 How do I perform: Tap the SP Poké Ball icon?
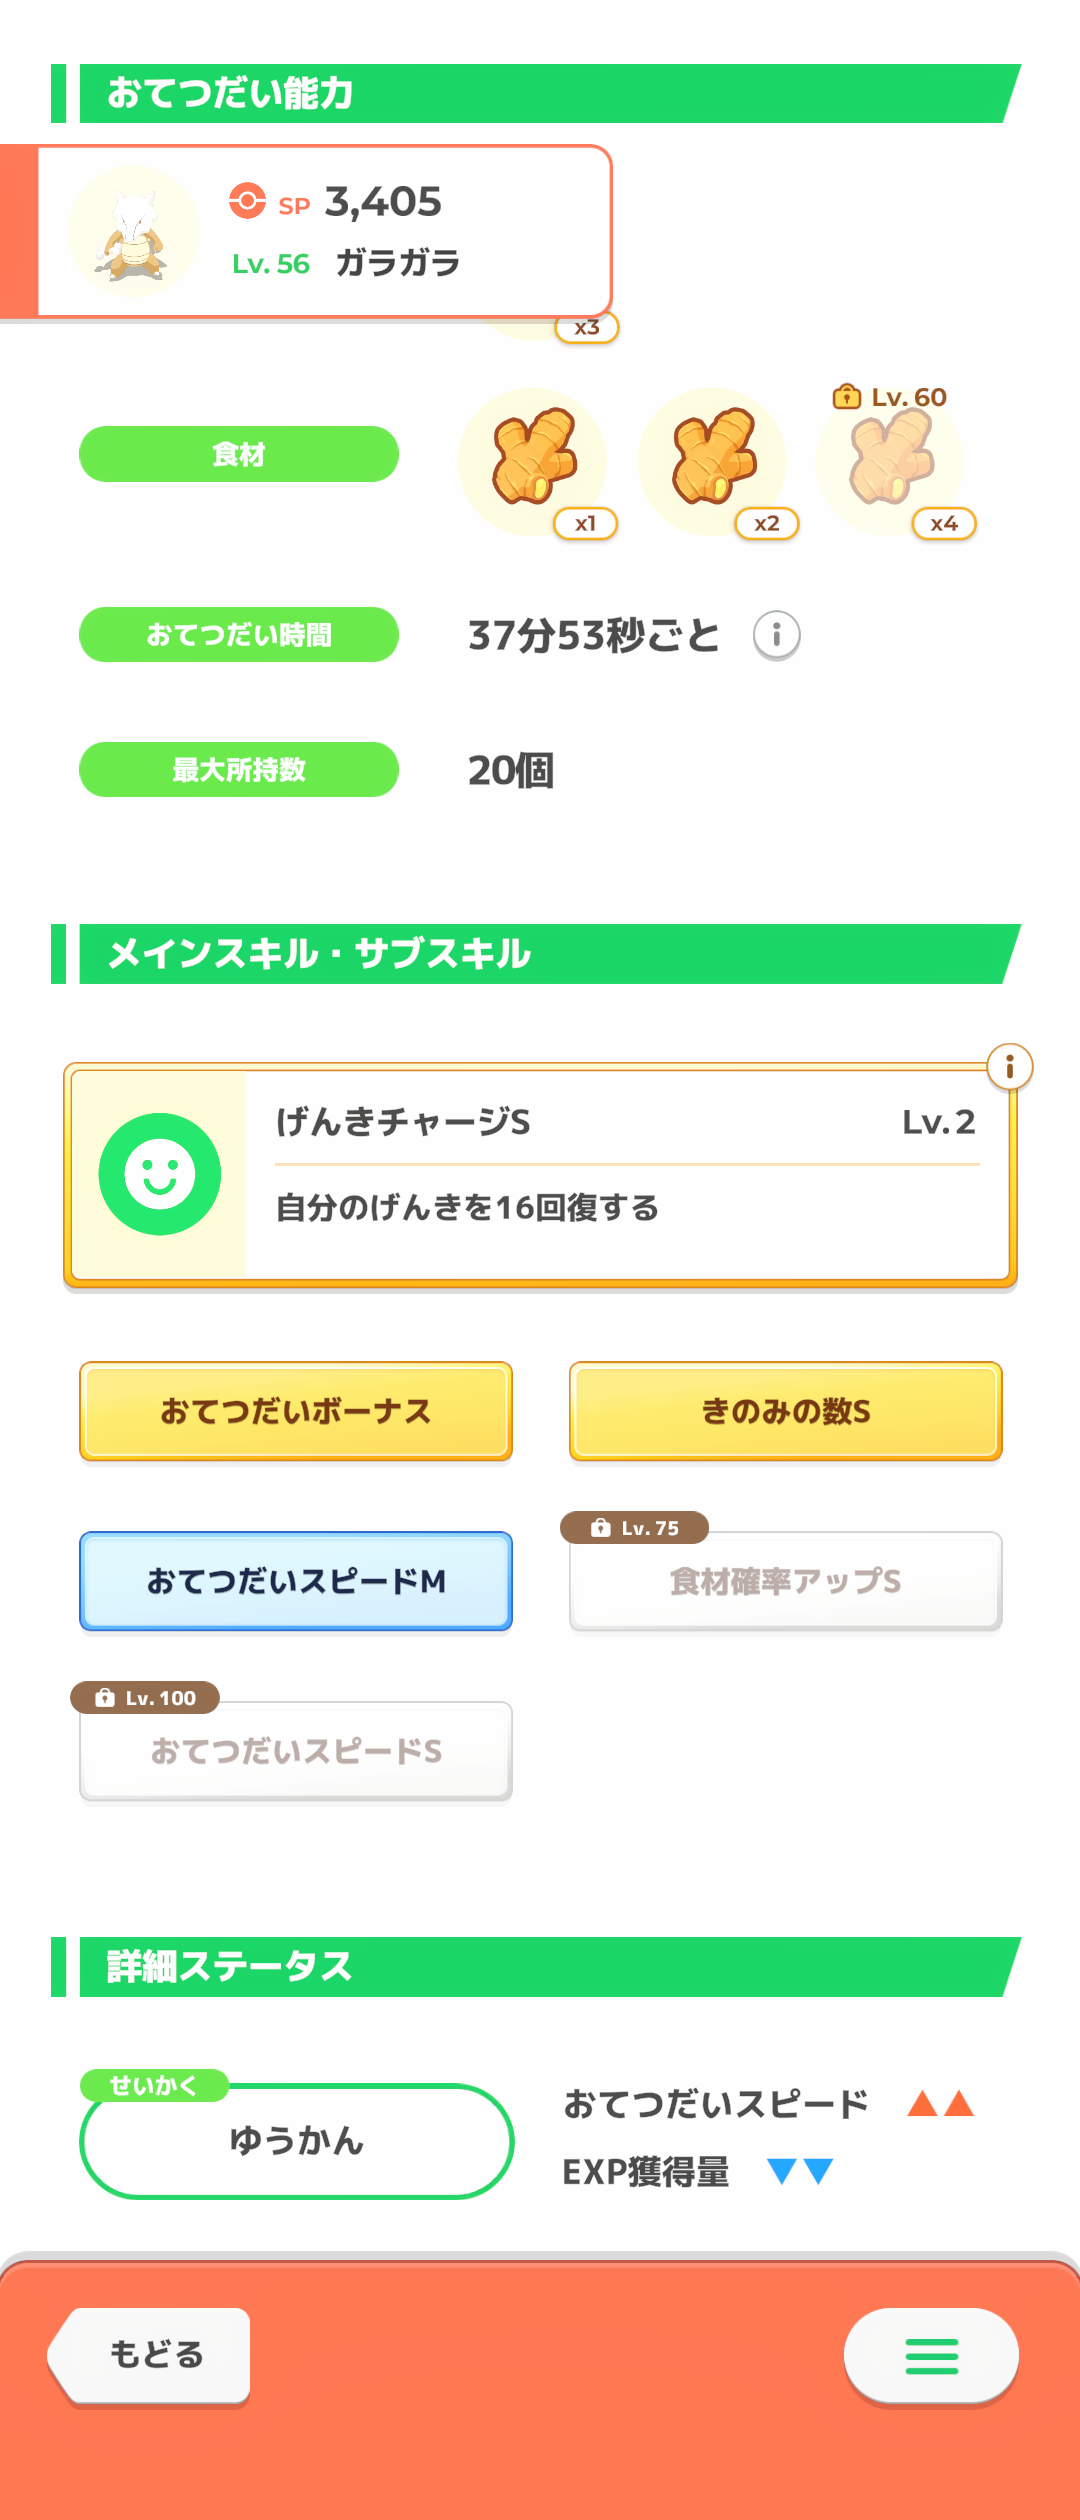pos(247,201)
